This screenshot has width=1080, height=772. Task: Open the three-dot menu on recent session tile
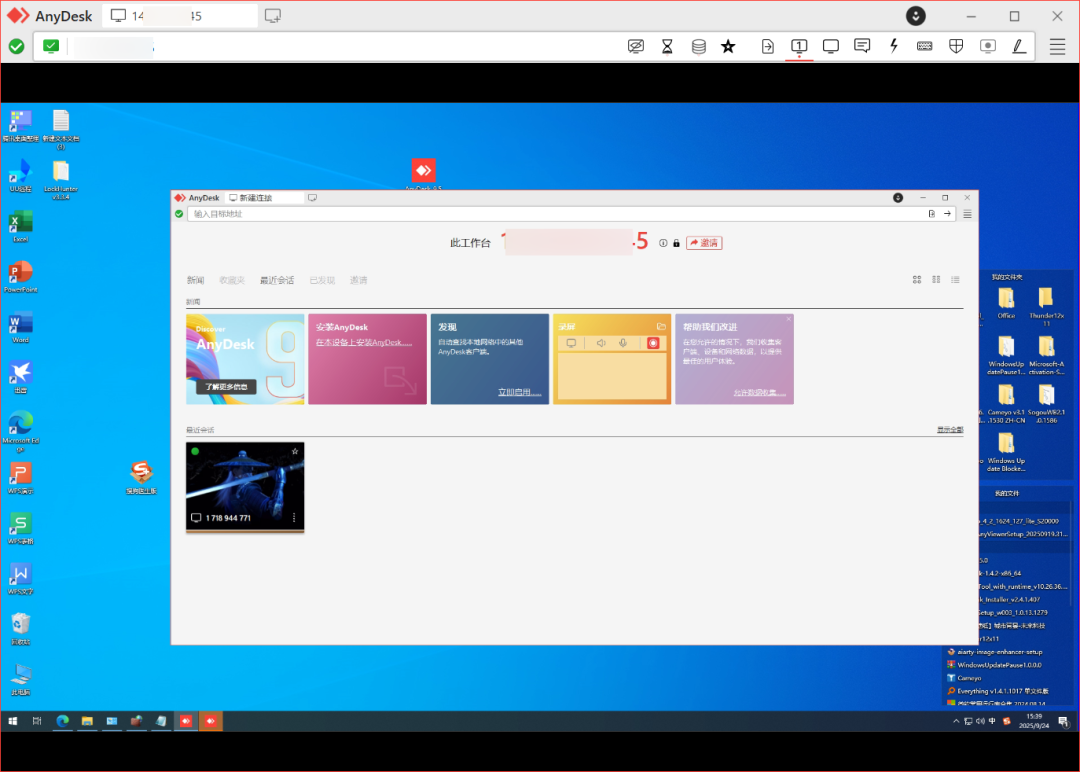294,516
